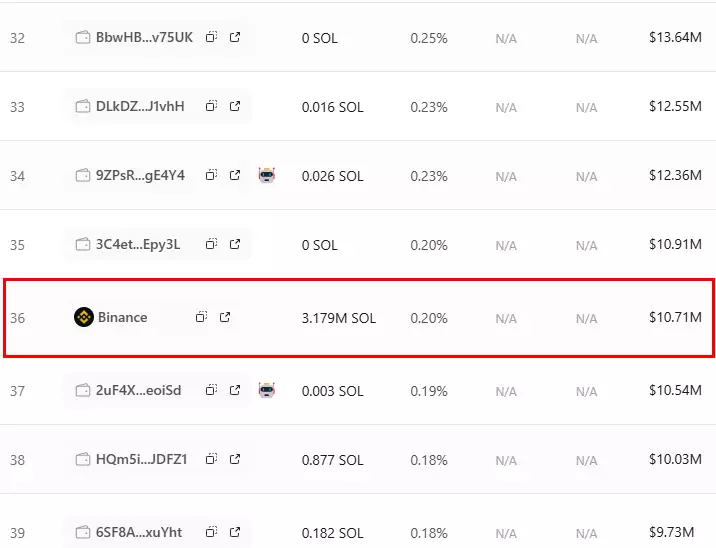The width and height of the screenshot is (716, 548).
Task: Copy DLkDZ...J1vhH wallet address
Action: [211, 106]
